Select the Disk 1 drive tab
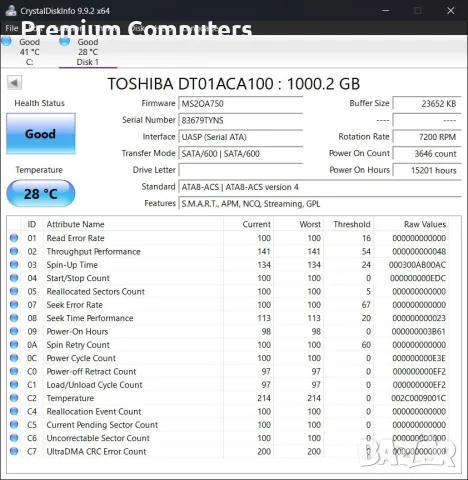This screenshot has height=480, width=468. point(88,52)
